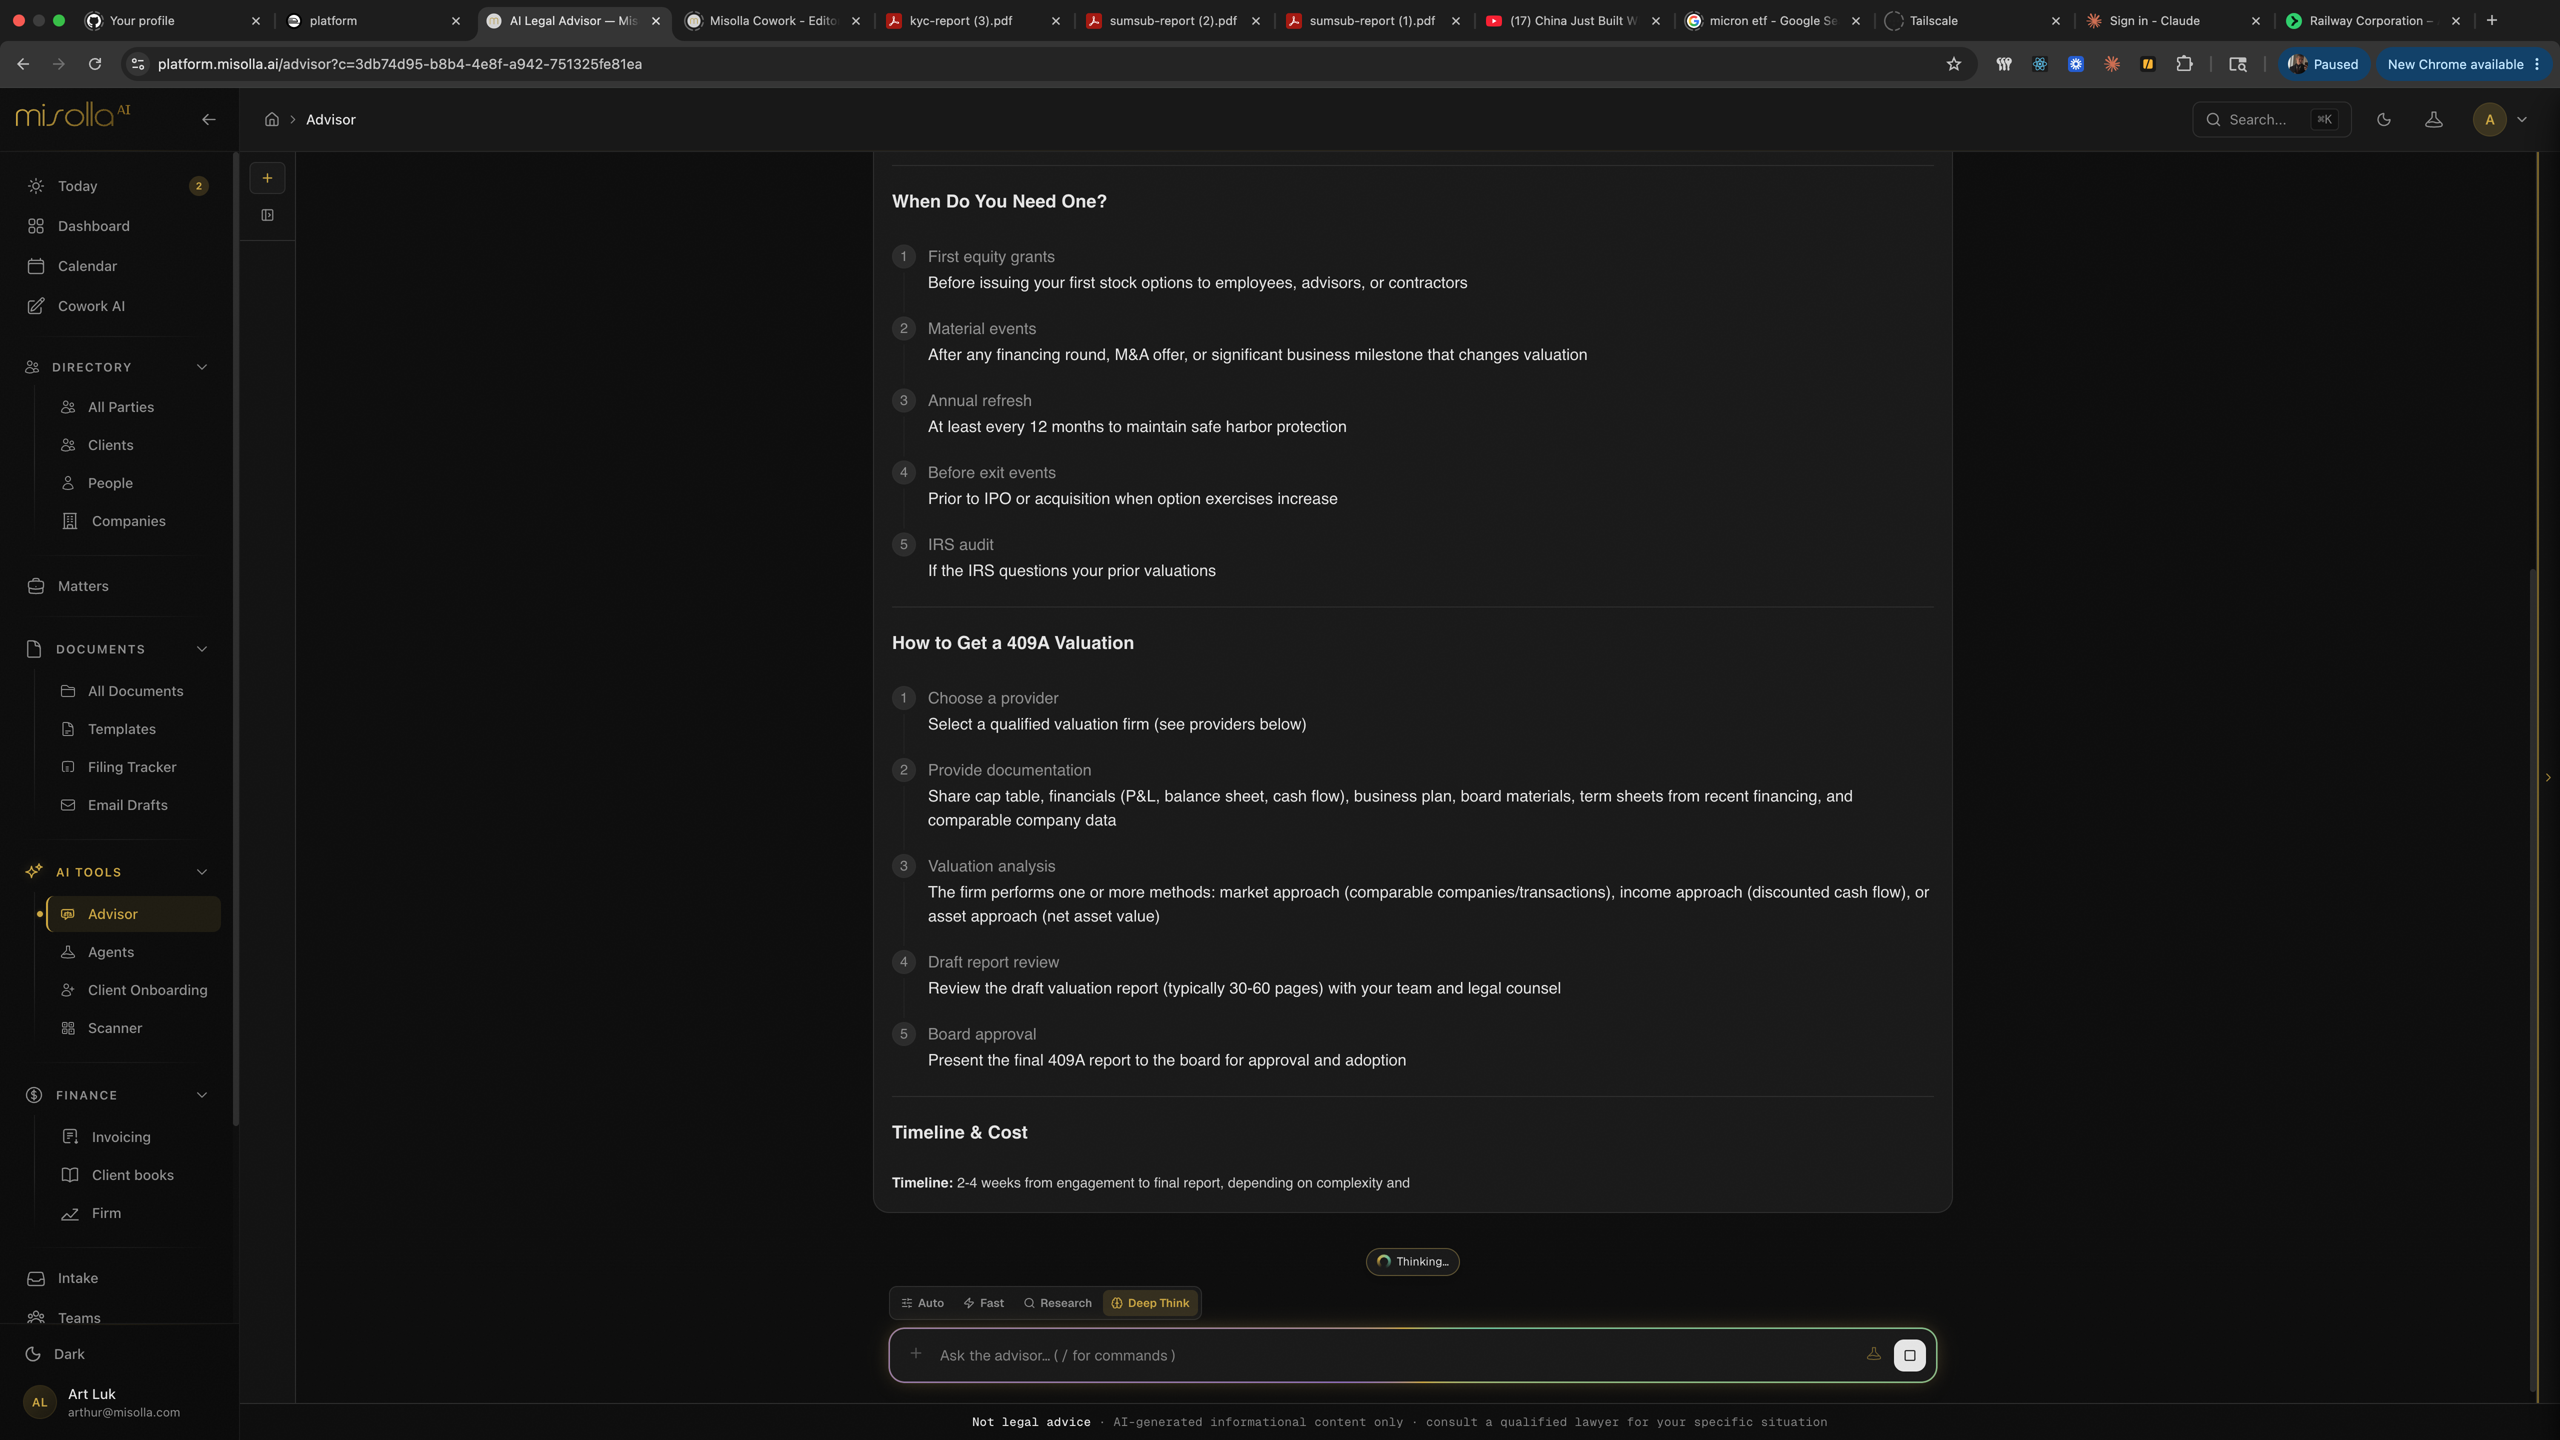Viewport: 2560px width, 1440px height.
Task: Switch to the Misolla Cowork tab
Action: (772, 20)
